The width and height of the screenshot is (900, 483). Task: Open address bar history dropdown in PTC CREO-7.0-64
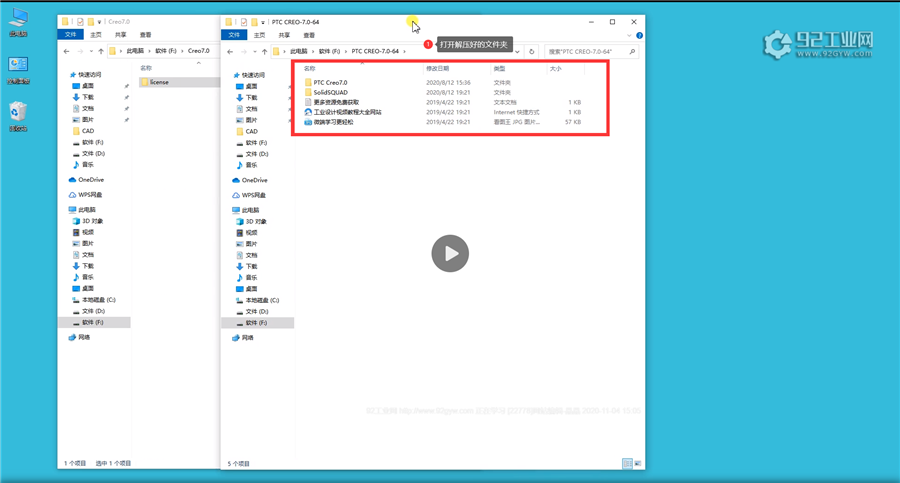(517, 52)
